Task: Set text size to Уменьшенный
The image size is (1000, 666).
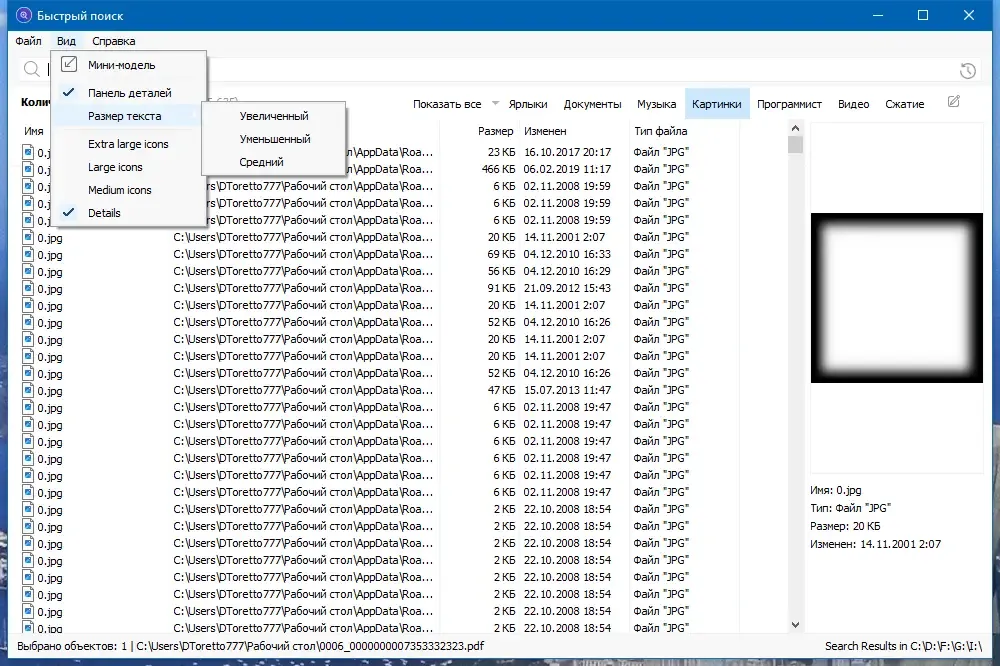Action: [x=274, y=139]
